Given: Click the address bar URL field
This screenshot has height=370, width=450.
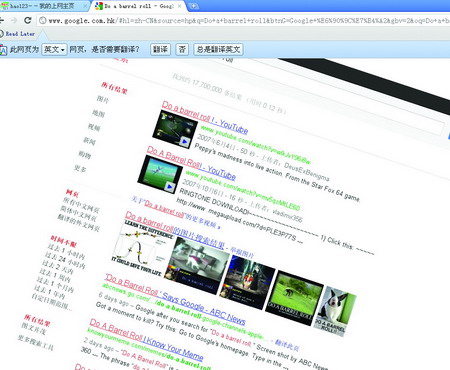Looking at the screenshot, I should click(x=248, y=21).
